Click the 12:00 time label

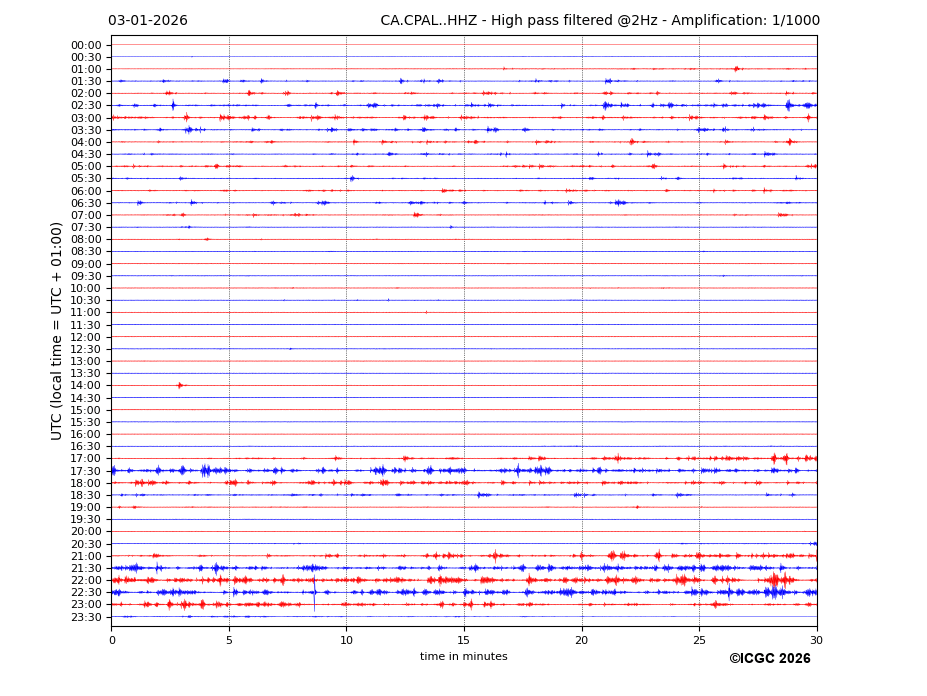click(x=85, y=337)
